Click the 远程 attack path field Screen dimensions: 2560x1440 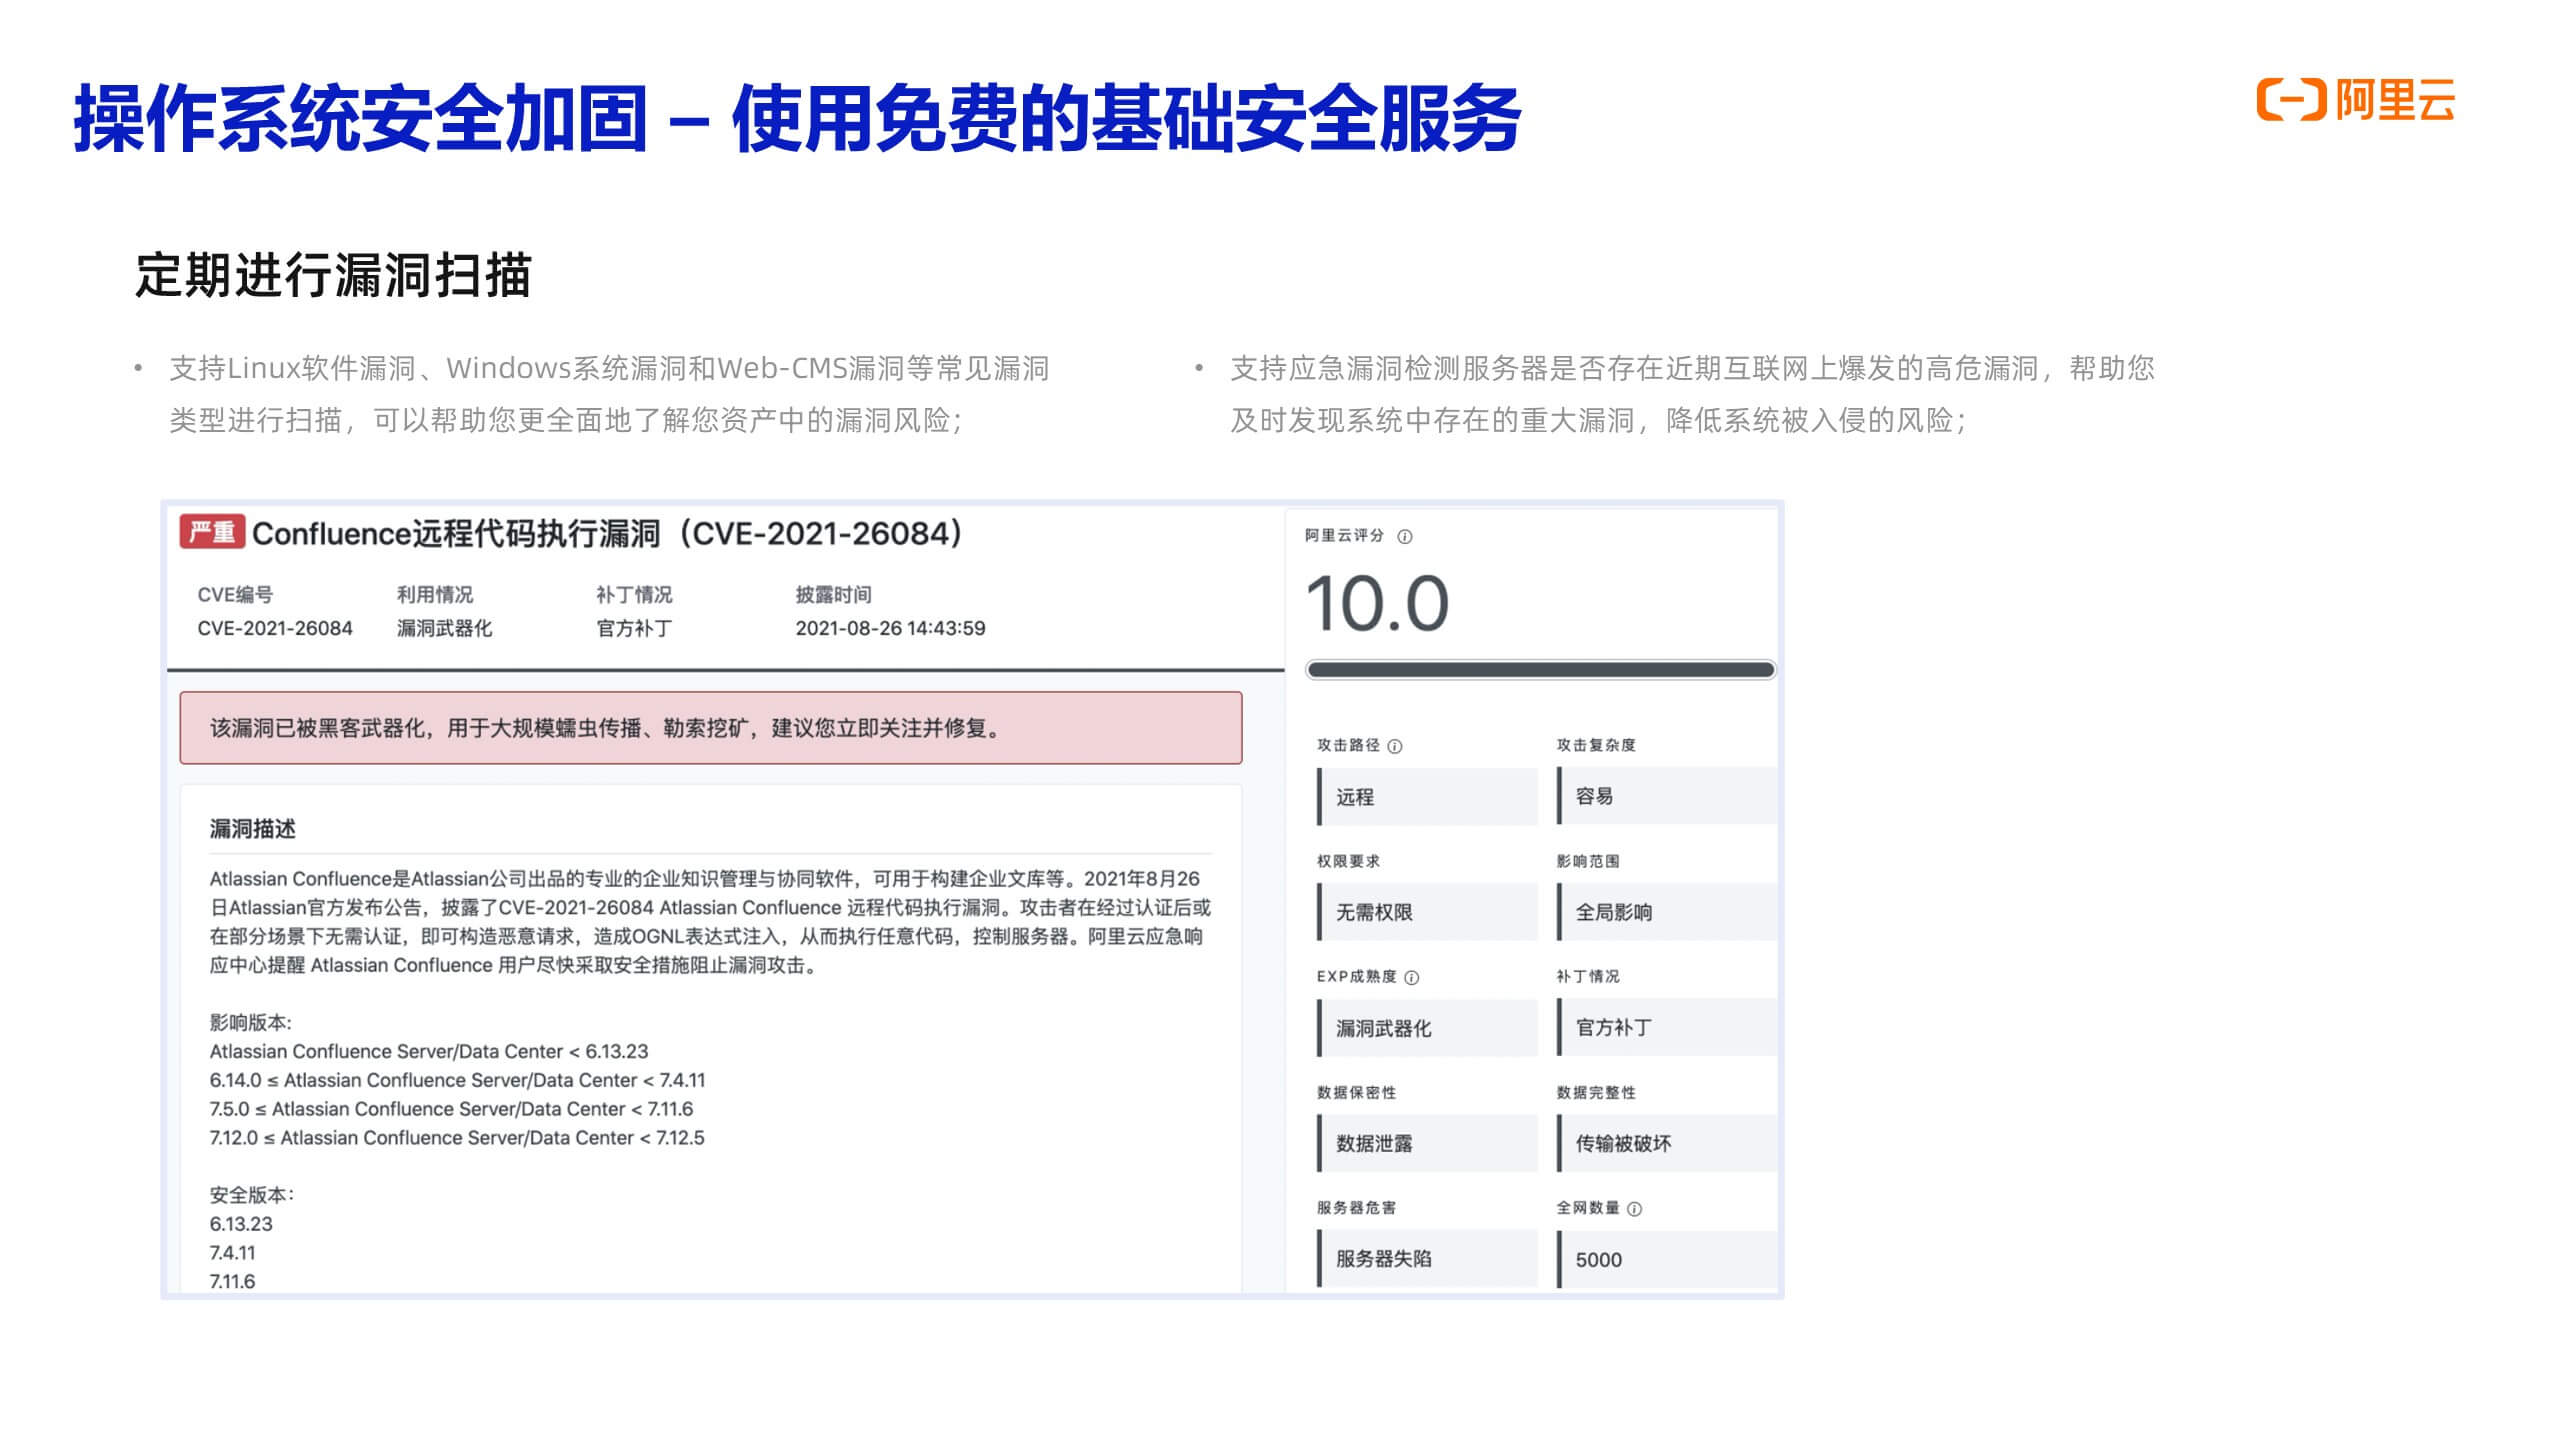coord(1427,797)
